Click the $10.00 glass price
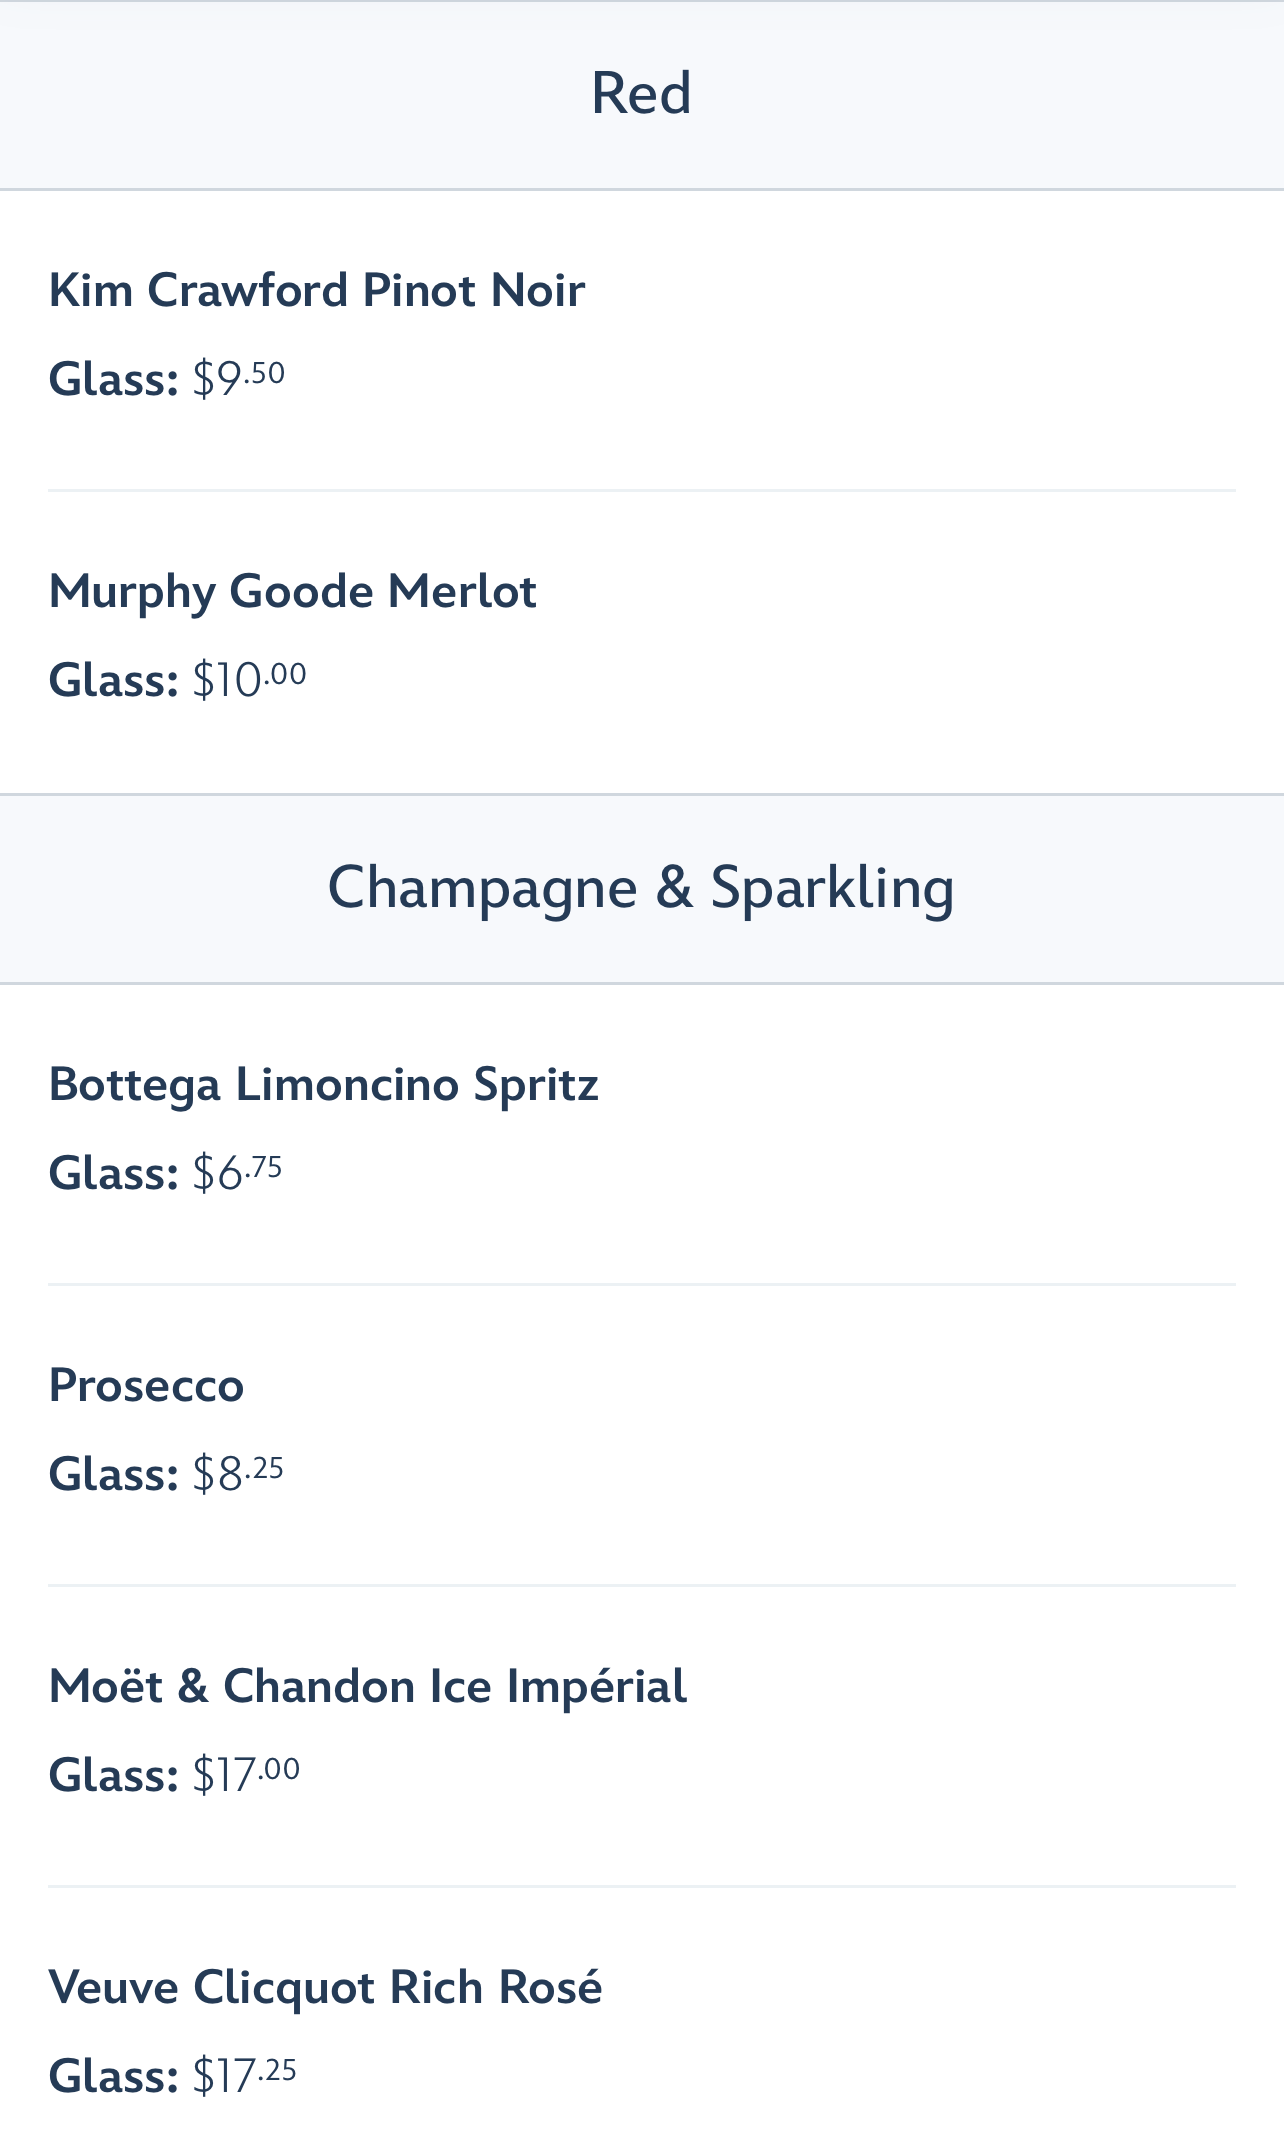The width and height of the screenshot is (1284, 2146). click(x=250, y=680)
